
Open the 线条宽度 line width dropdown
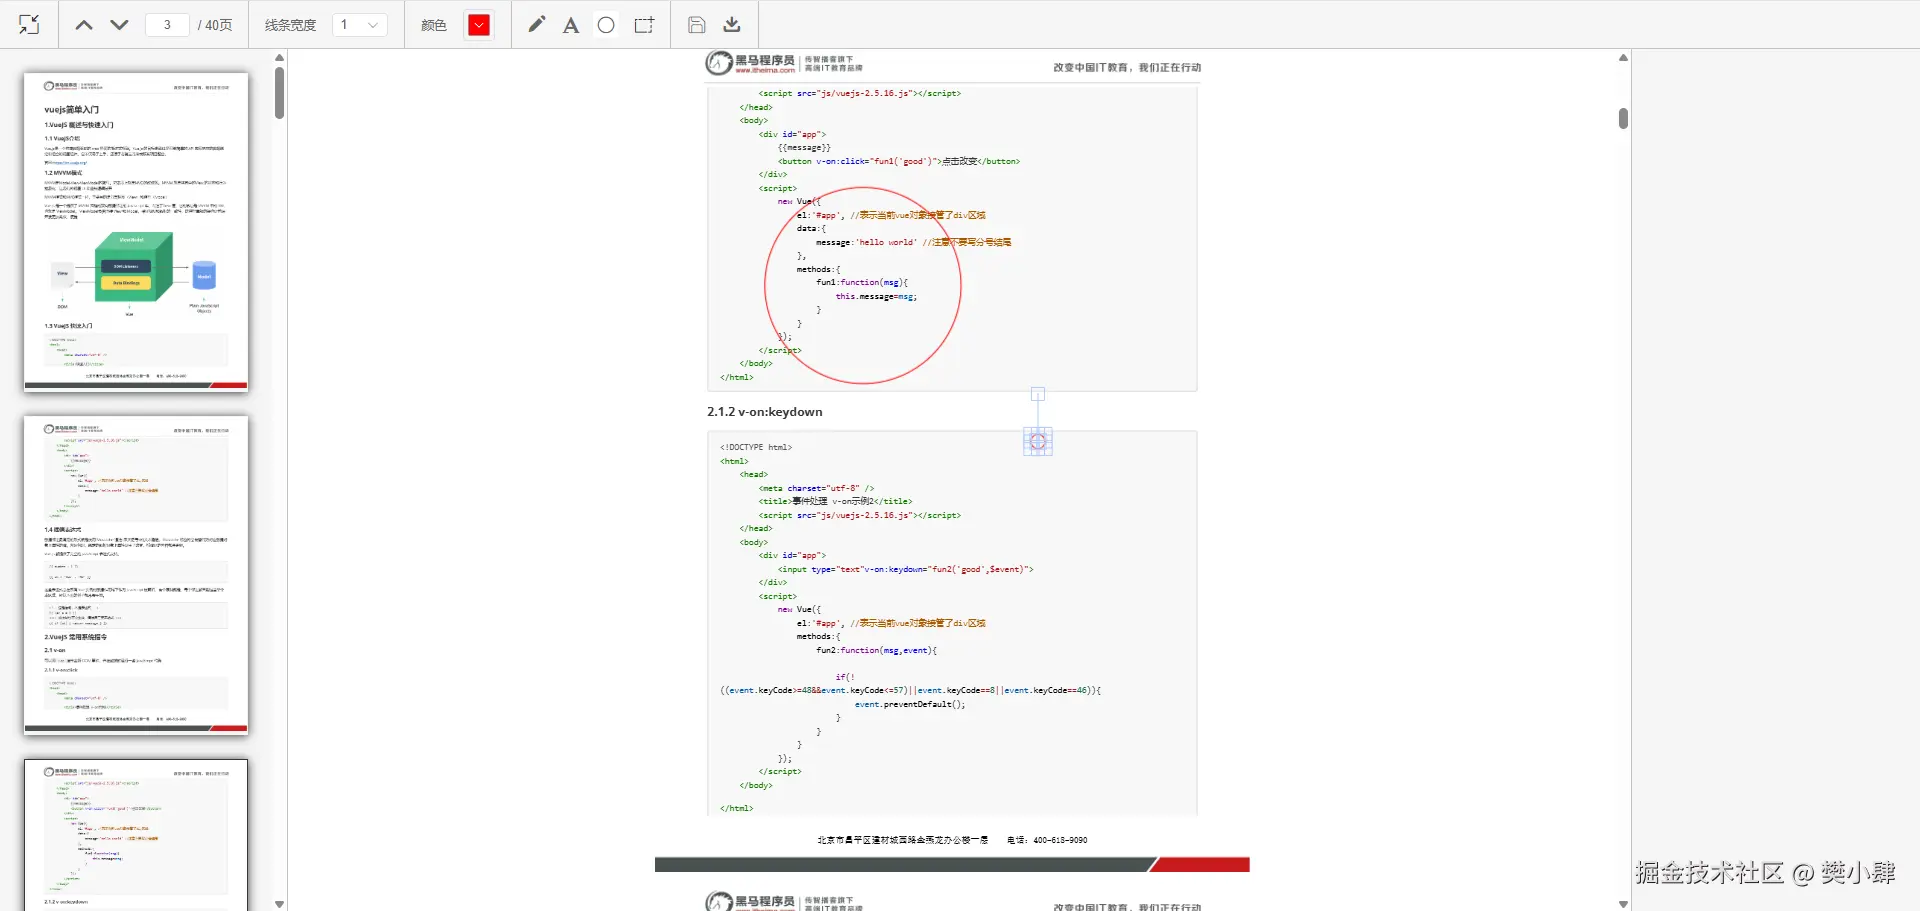tap(360, 25)
